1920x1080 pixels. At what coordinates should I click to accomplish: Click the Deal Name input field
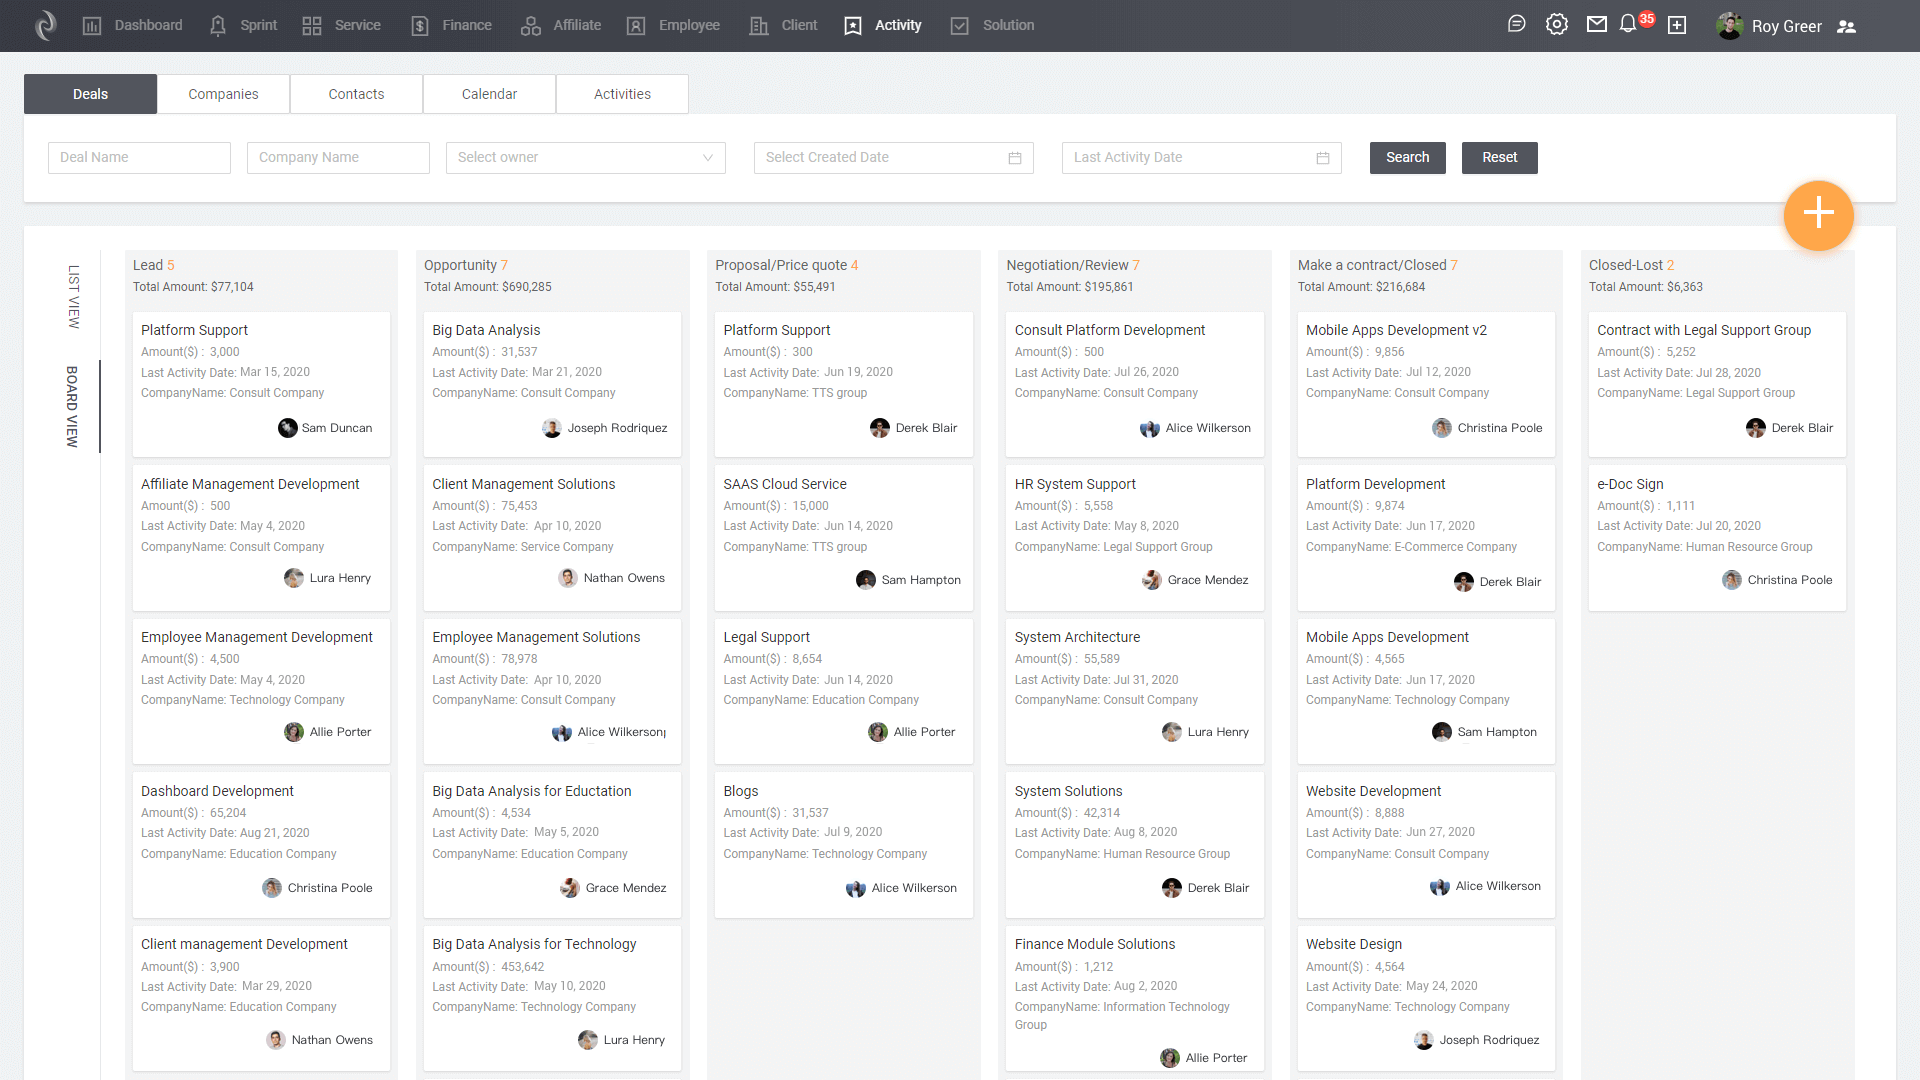[x=139, y=158]
